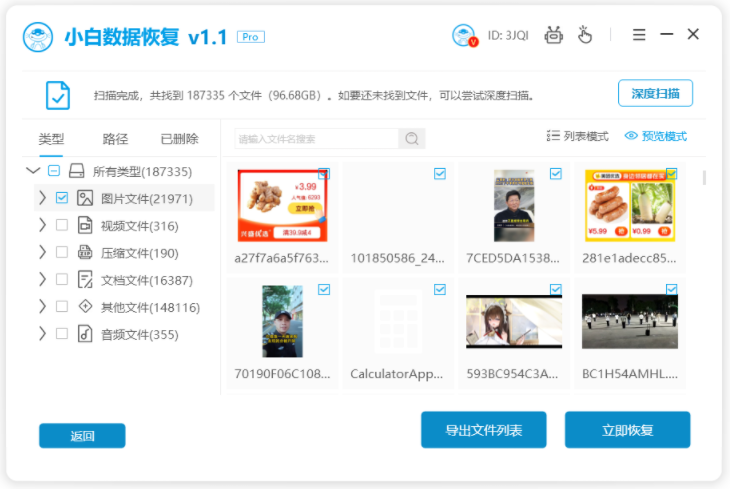Click the audio files music note icon
The height and width of the screenshot is (489, 731).
[85, 334]
